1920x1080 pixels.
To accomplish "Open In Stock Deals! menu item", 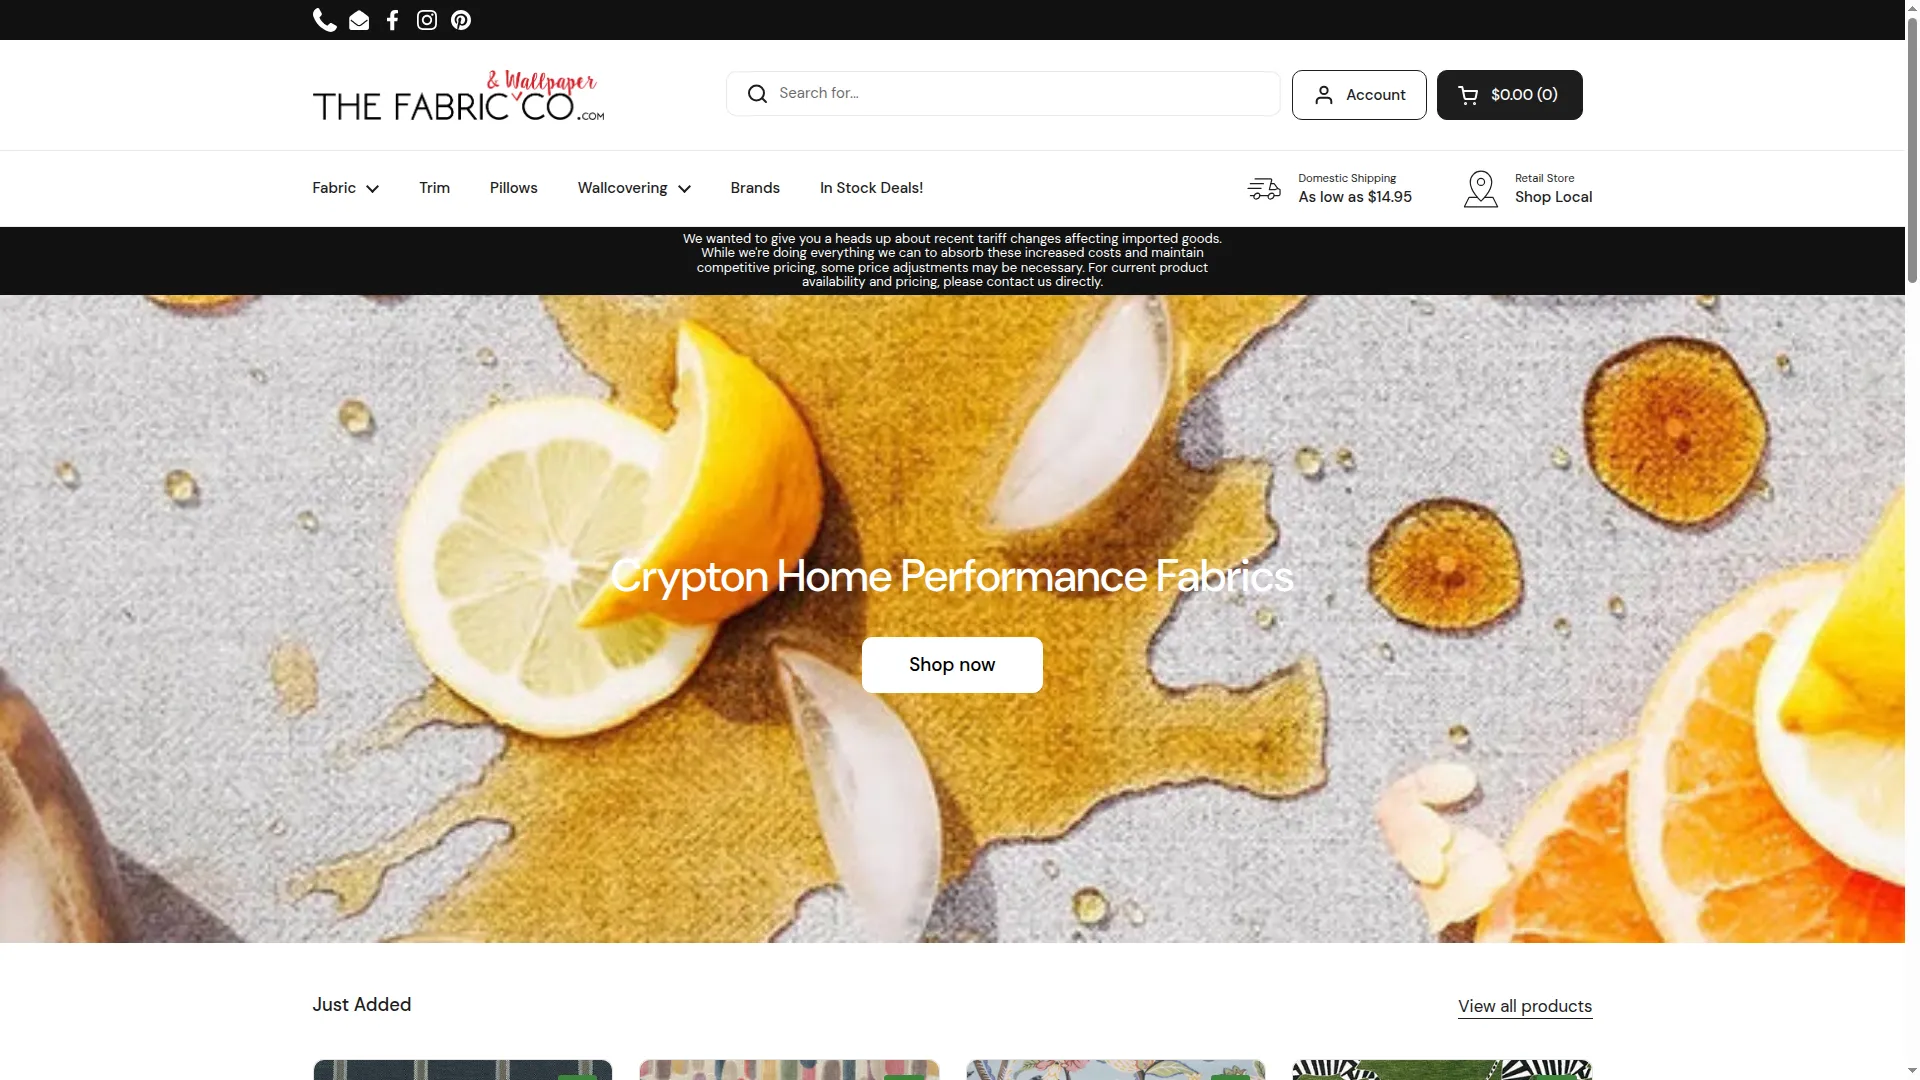I will [871, 188].
